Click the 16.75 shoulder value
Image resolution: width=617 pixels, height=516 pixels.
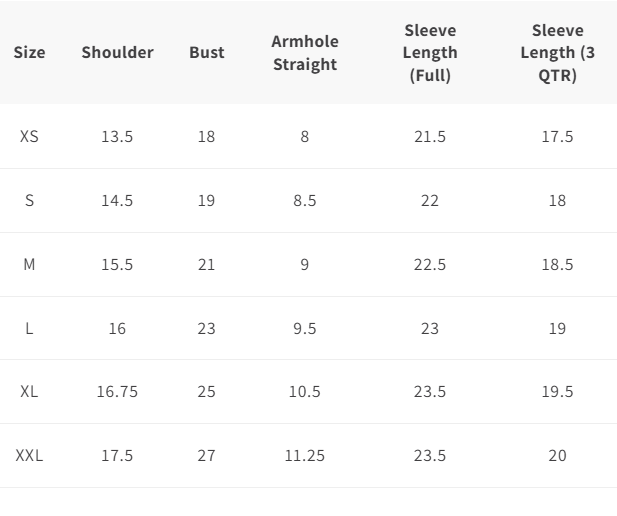pos(117,392)
